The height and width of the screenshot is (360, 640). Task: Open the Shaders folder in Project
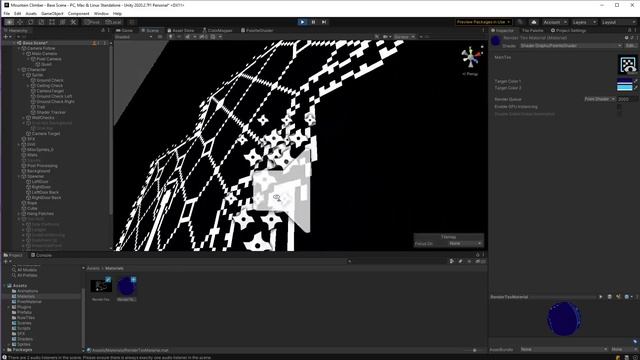pos(25,339)
